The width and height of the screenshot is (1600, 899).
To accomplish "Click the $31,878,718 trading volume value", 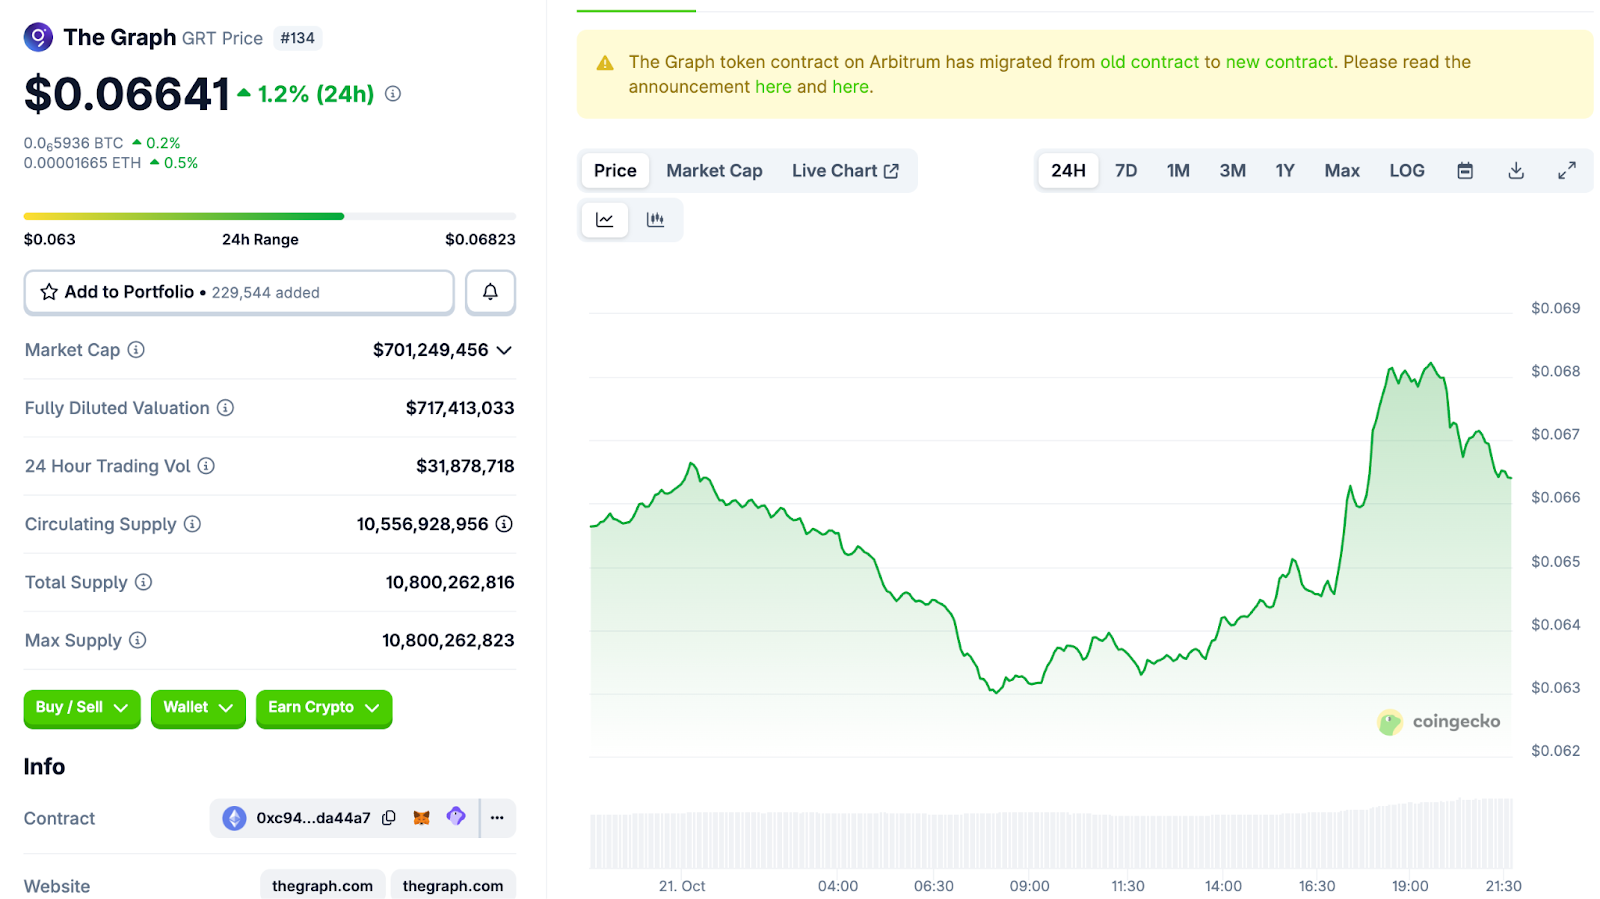I will (465, 466).
